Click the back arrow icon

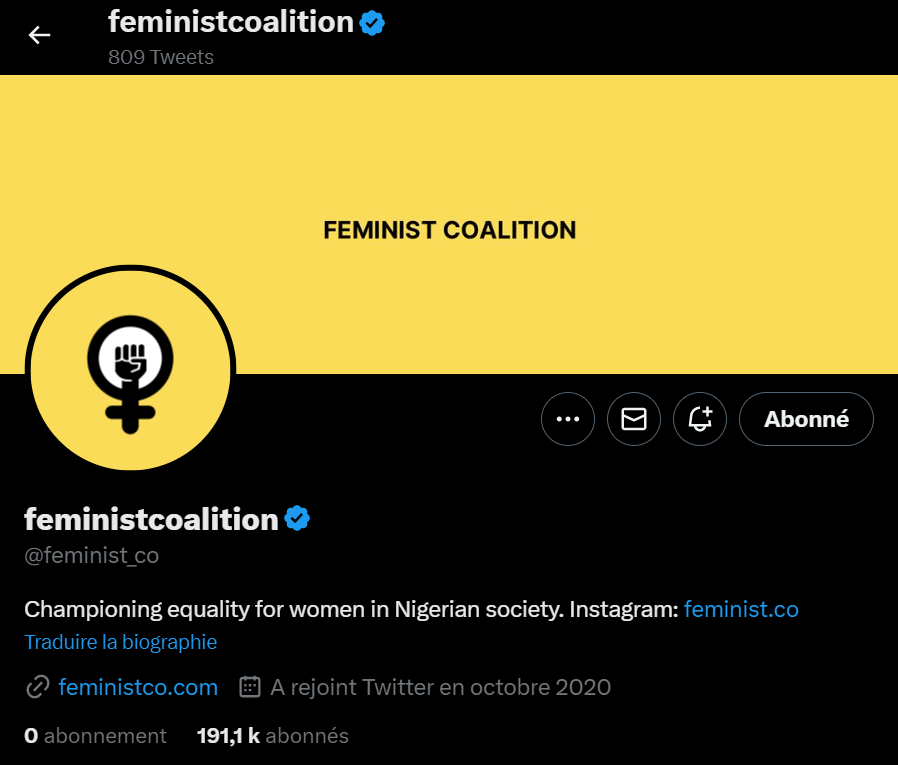(39, 35)
